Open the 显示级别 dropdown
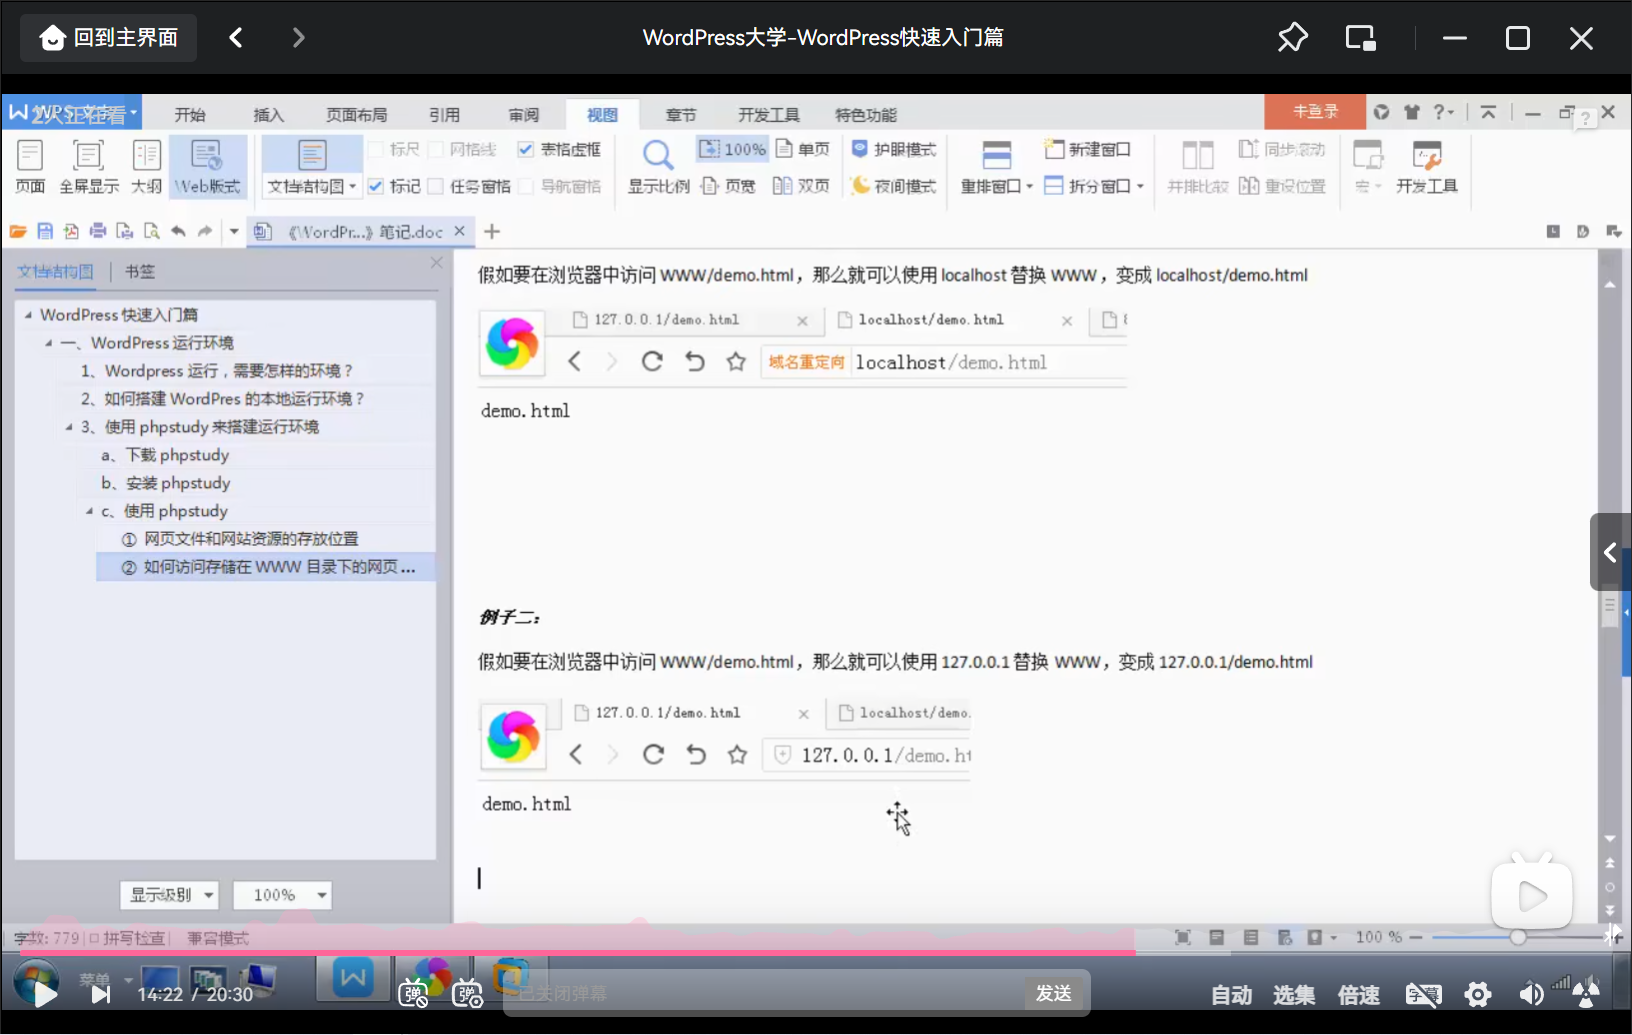This screenshot has height=1035, width=1632. [x=169, y=895]
